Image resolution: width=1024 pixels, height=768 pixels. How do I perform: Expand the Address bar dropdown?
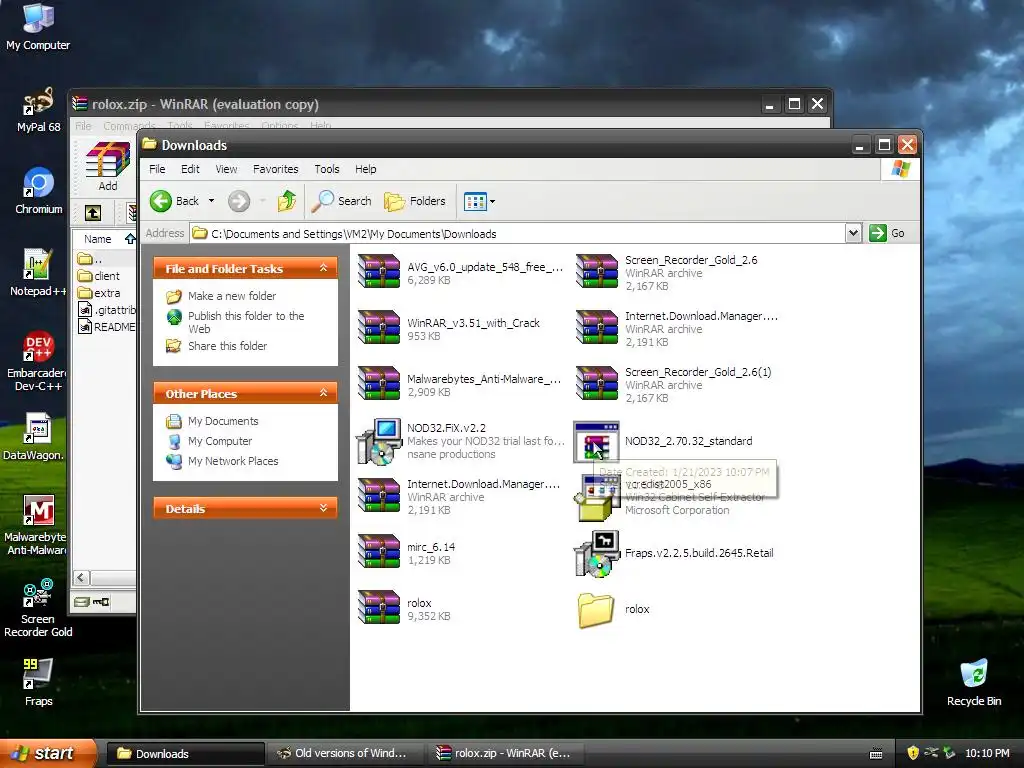coord(853,233)
